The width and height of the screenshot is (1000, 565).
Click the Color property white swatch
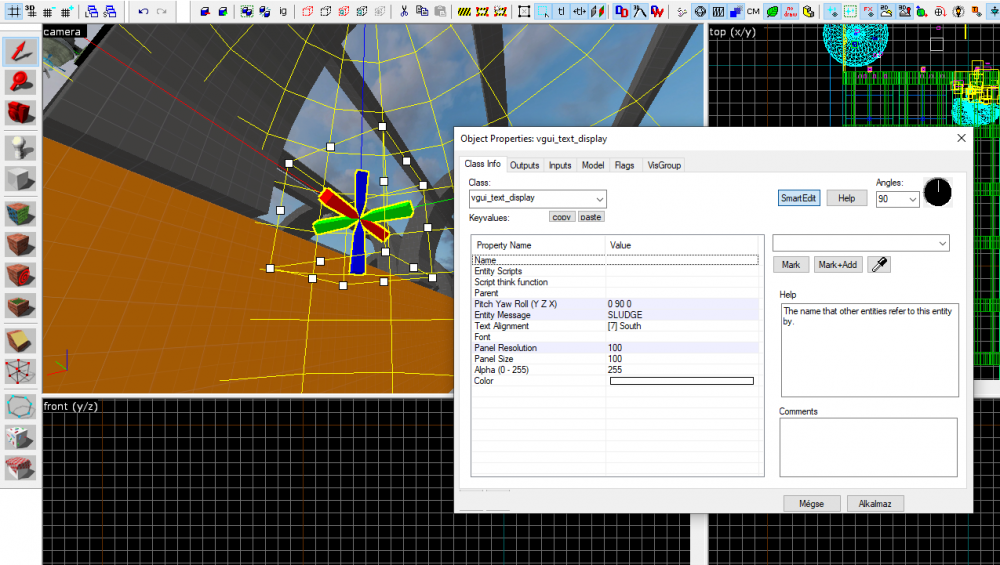[681, 381]
